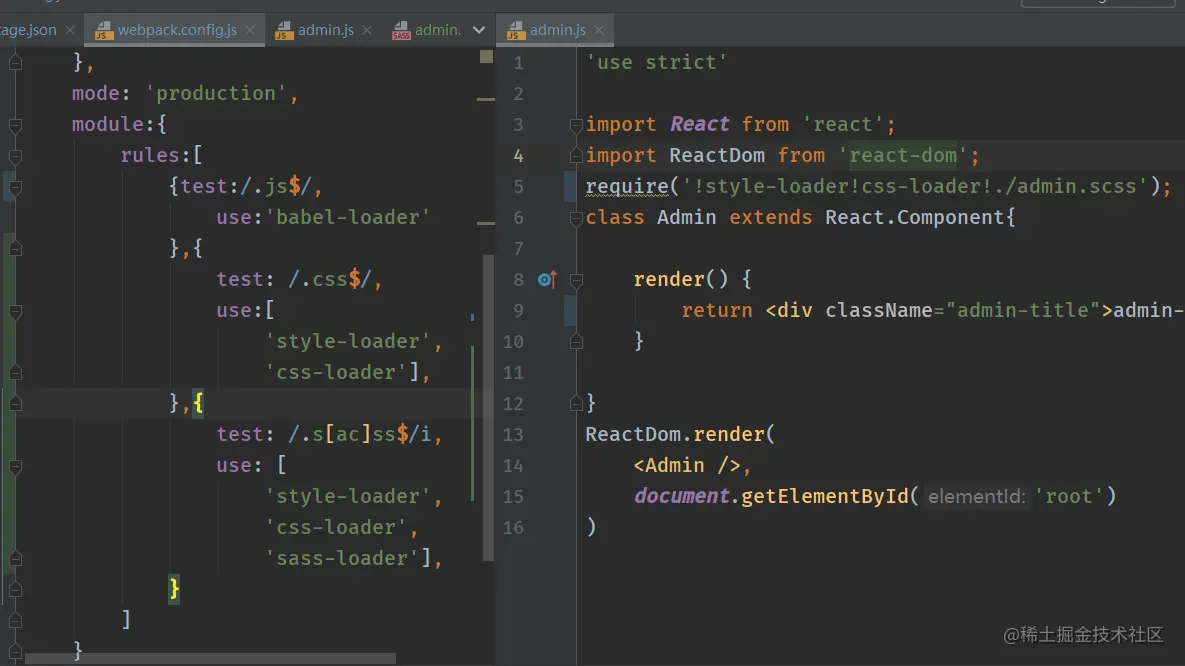Open the partially visible age.json tab

pyautogui.click(x=28, y=30)
